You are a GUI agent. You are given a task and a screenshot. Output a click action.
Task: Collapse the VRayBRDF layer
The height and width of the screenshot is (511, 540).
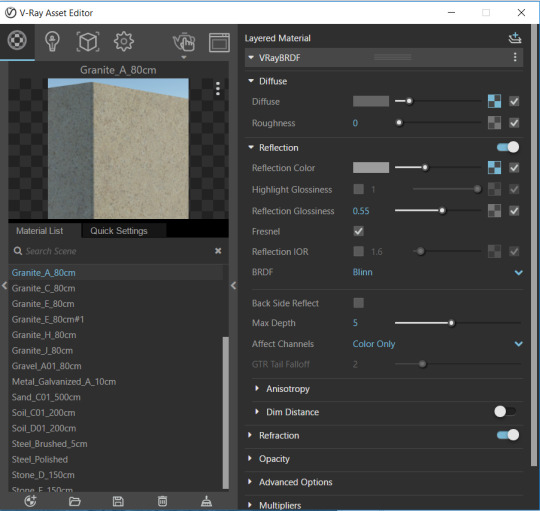[251, 57]
